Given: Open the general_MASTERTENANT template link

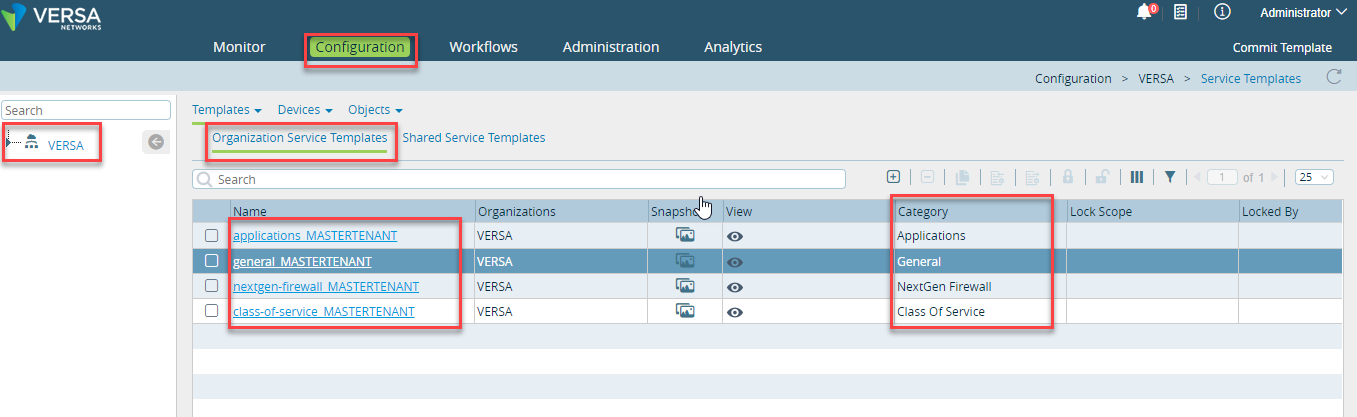Looking at the screenshot, I should [x=302, y=261].
